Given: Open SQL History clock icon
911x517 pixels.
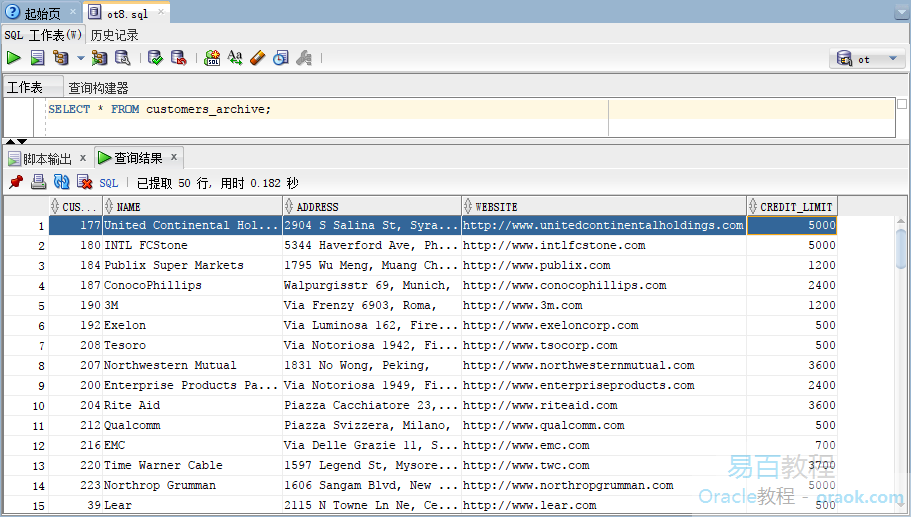Looking at the screenshot, I should point(280,58).
